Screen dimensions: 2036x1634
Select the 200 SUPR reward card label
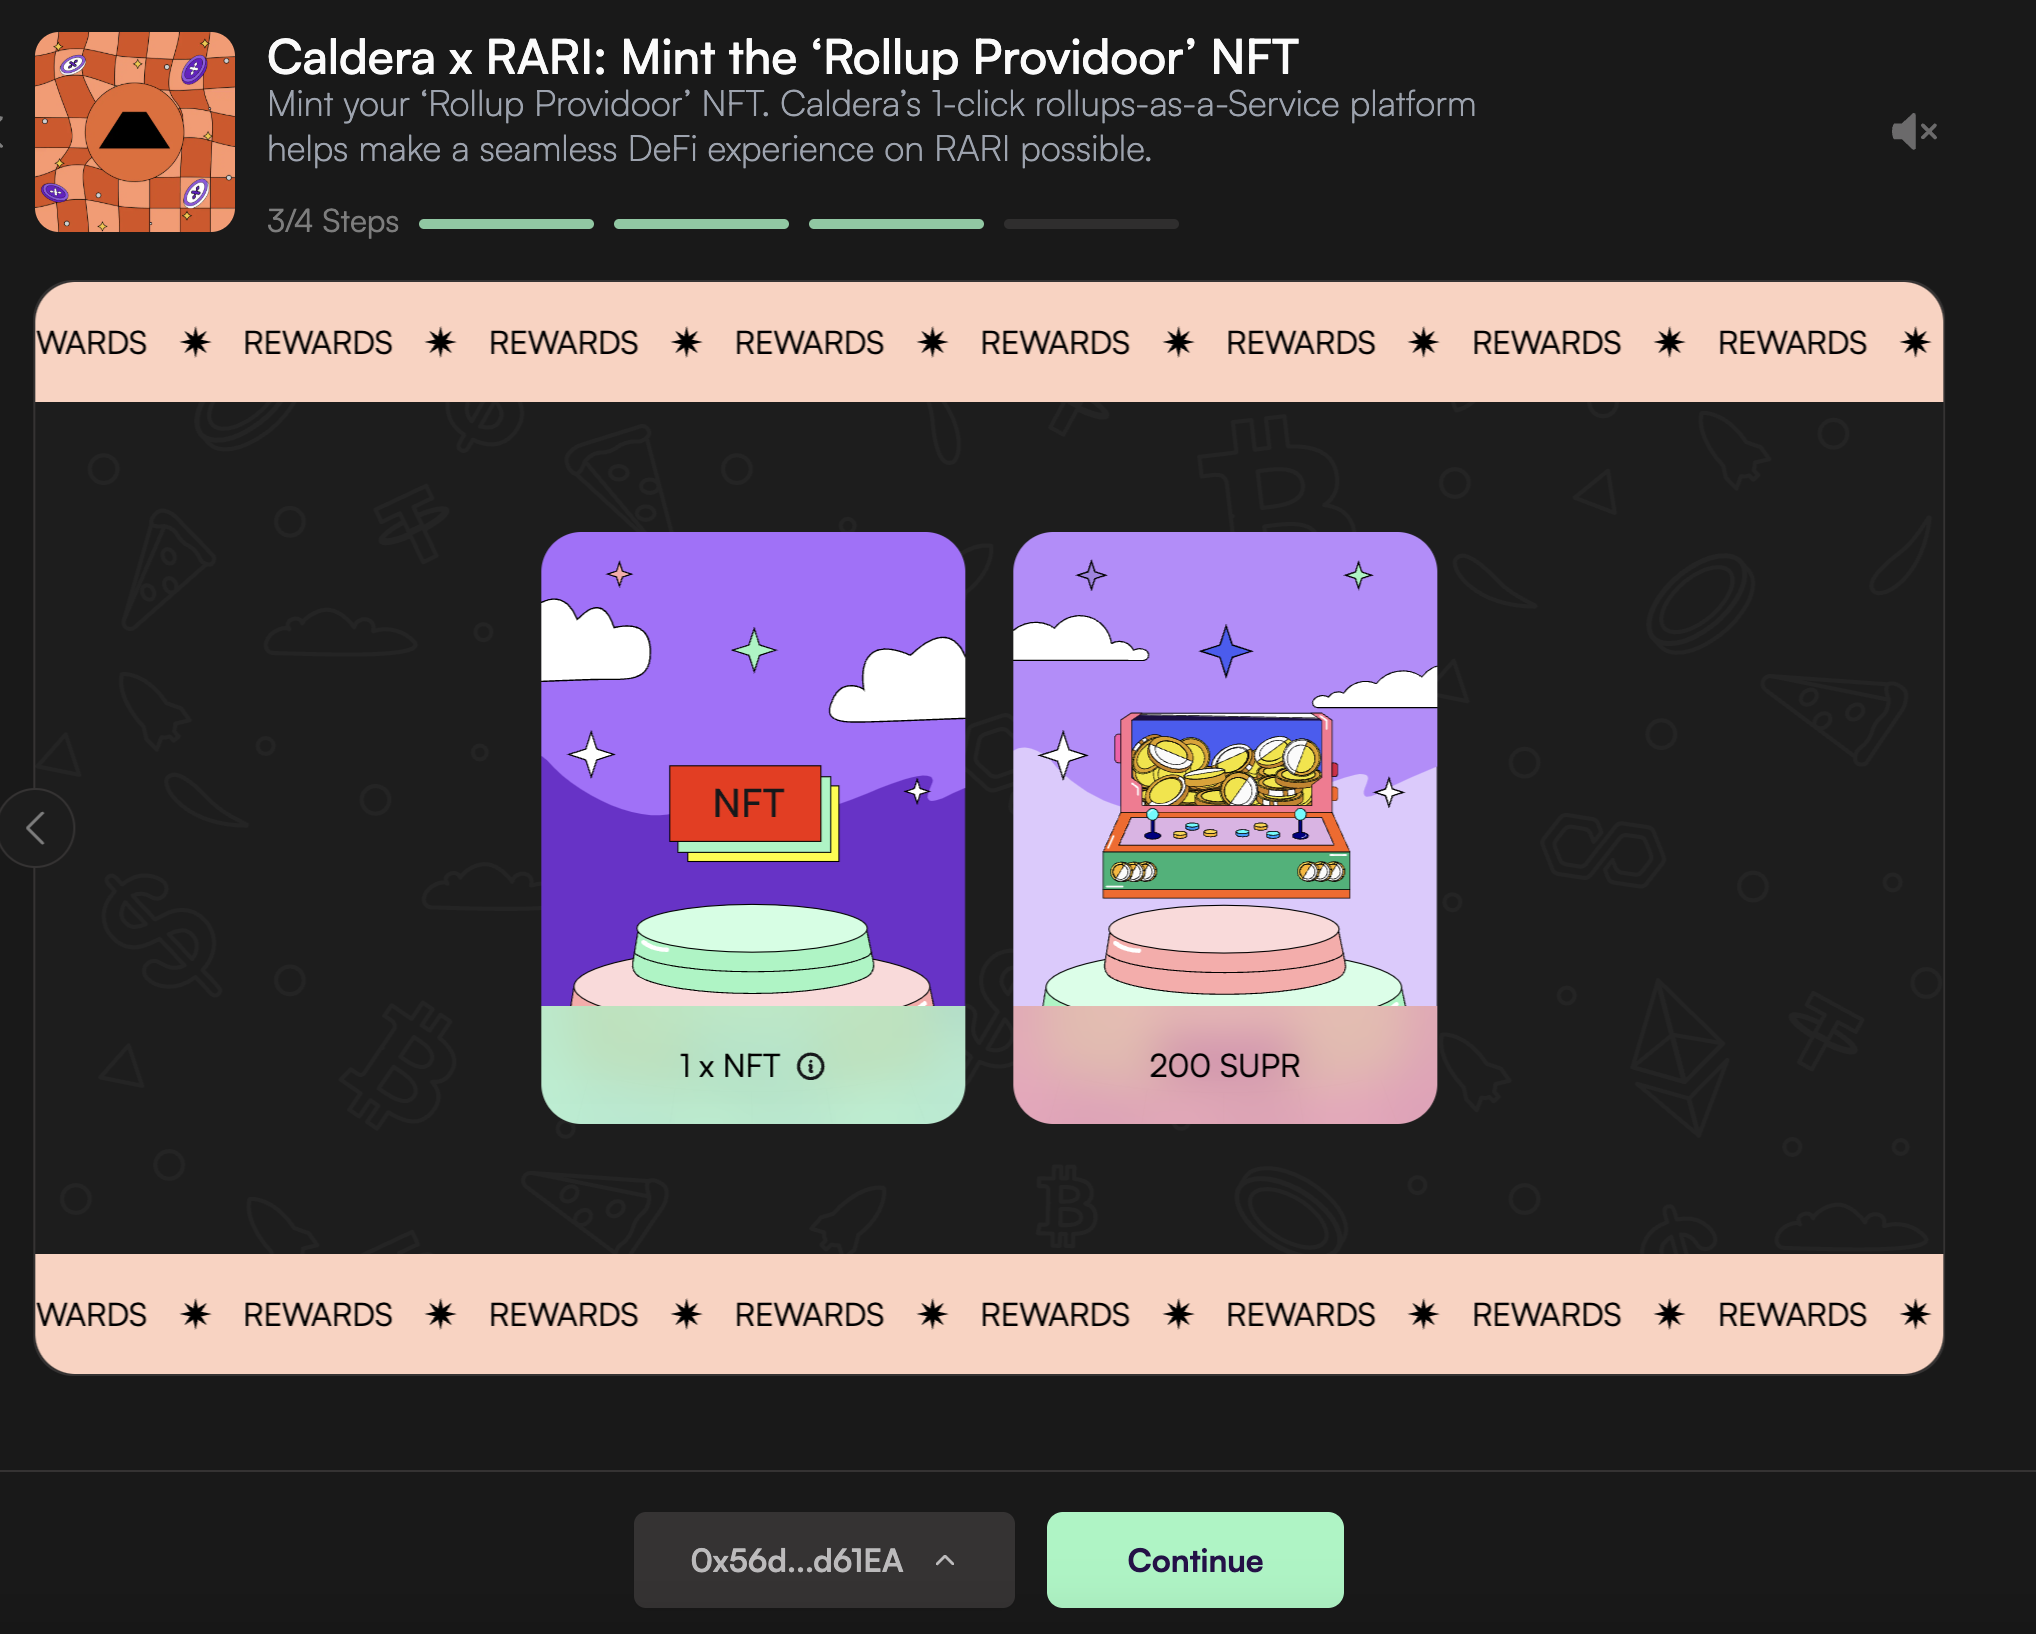1225,1066
